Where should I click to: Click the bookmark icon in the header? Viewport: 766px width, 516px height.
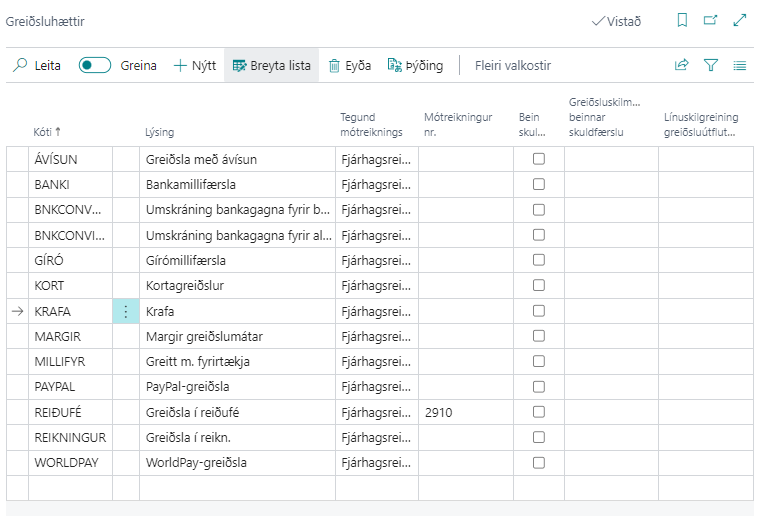(x=682, y=20)
